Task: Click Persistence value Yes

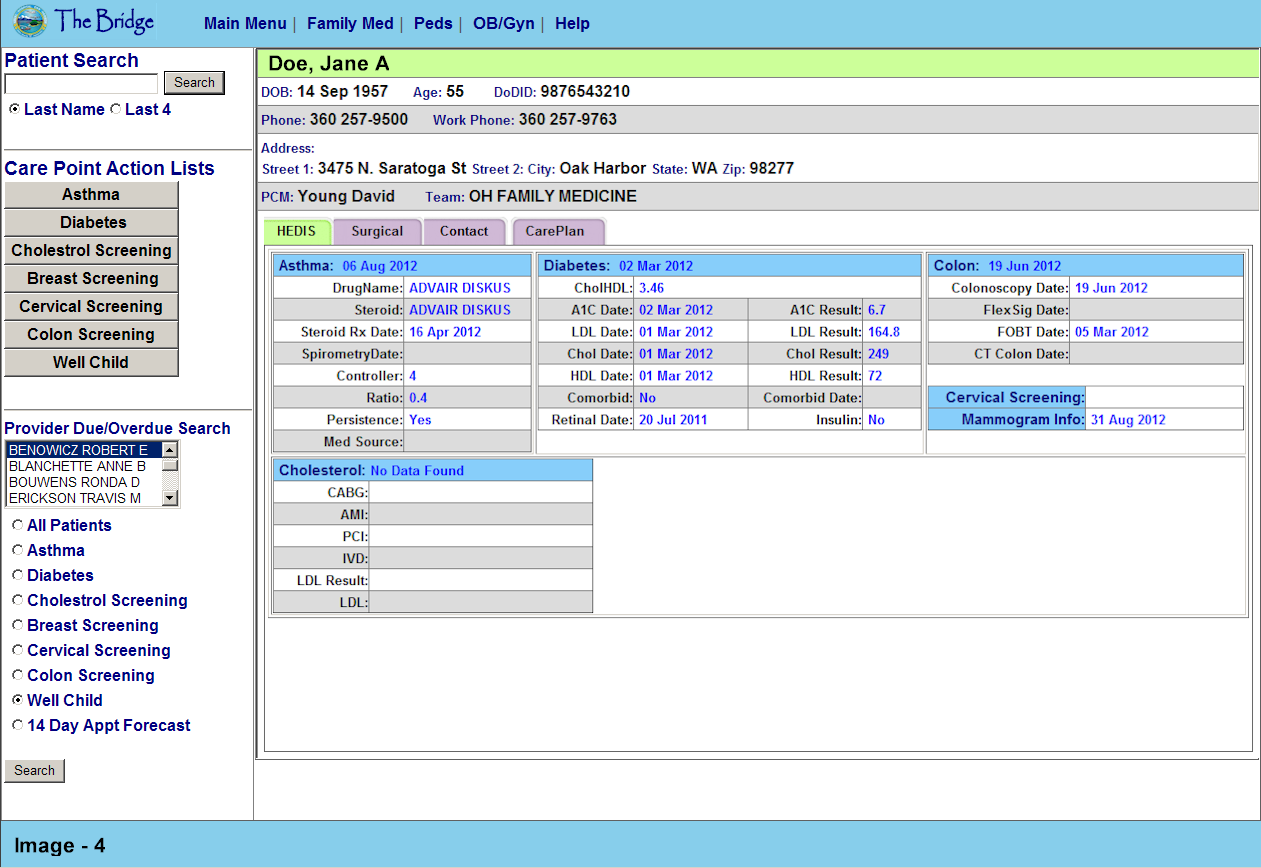Action: click(420, 420)
